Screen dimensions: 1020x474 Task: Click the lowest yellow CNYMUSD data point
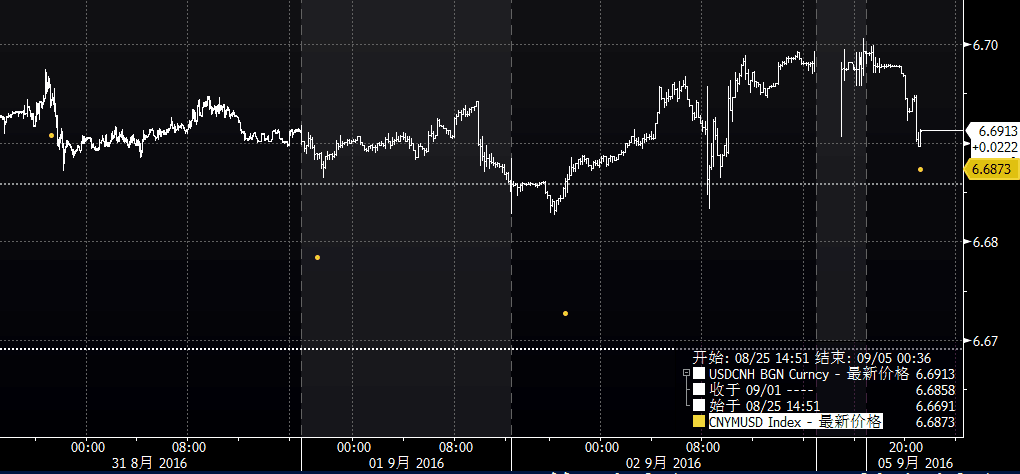(565, 314)
